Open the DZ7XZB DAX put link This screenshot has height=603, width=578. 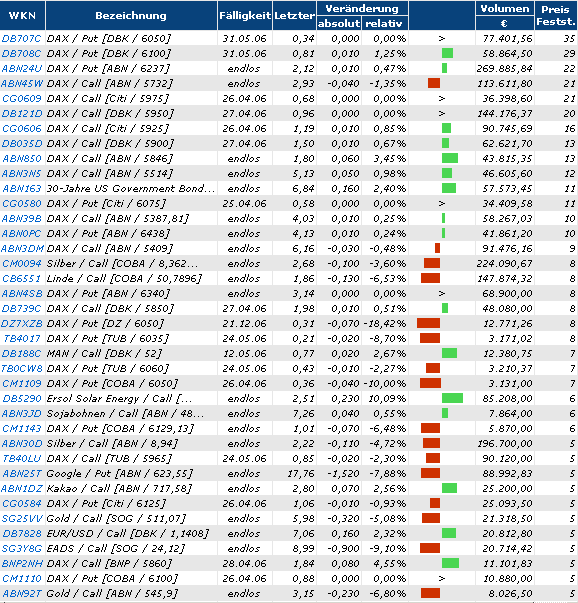coord(22,323)
